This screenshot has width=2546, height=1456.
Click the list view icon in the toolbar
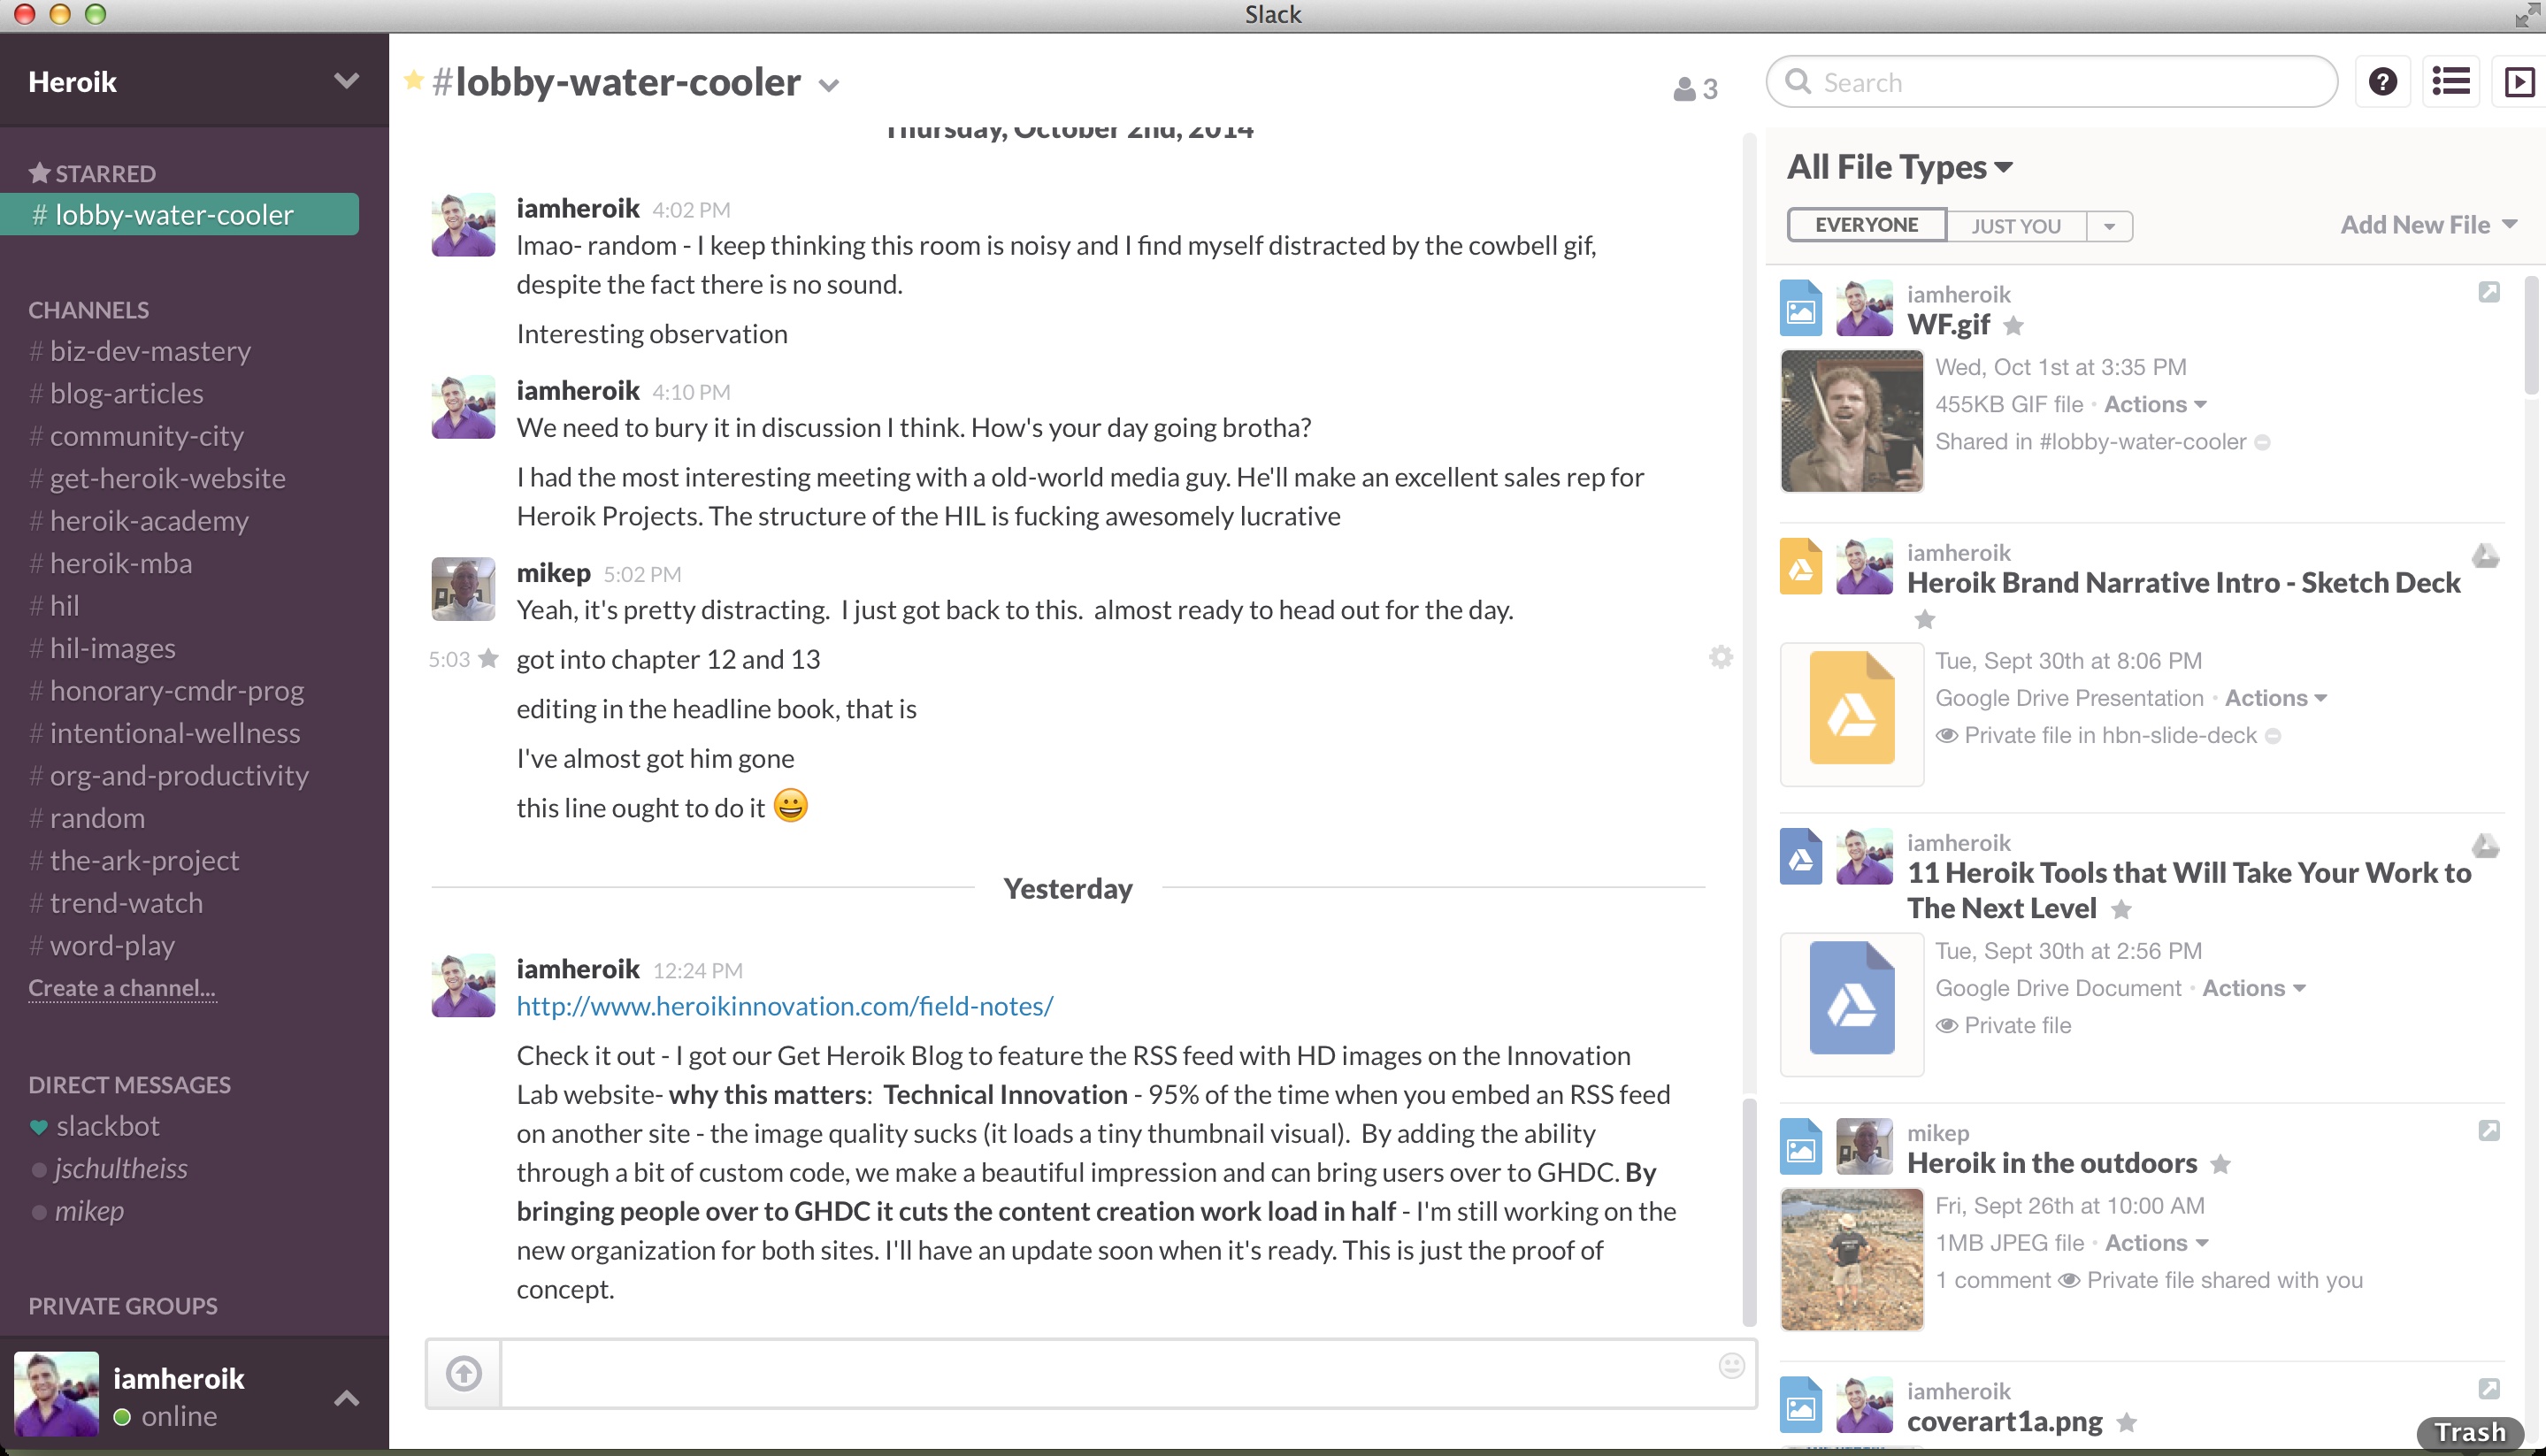click(x=2450, y=80)
